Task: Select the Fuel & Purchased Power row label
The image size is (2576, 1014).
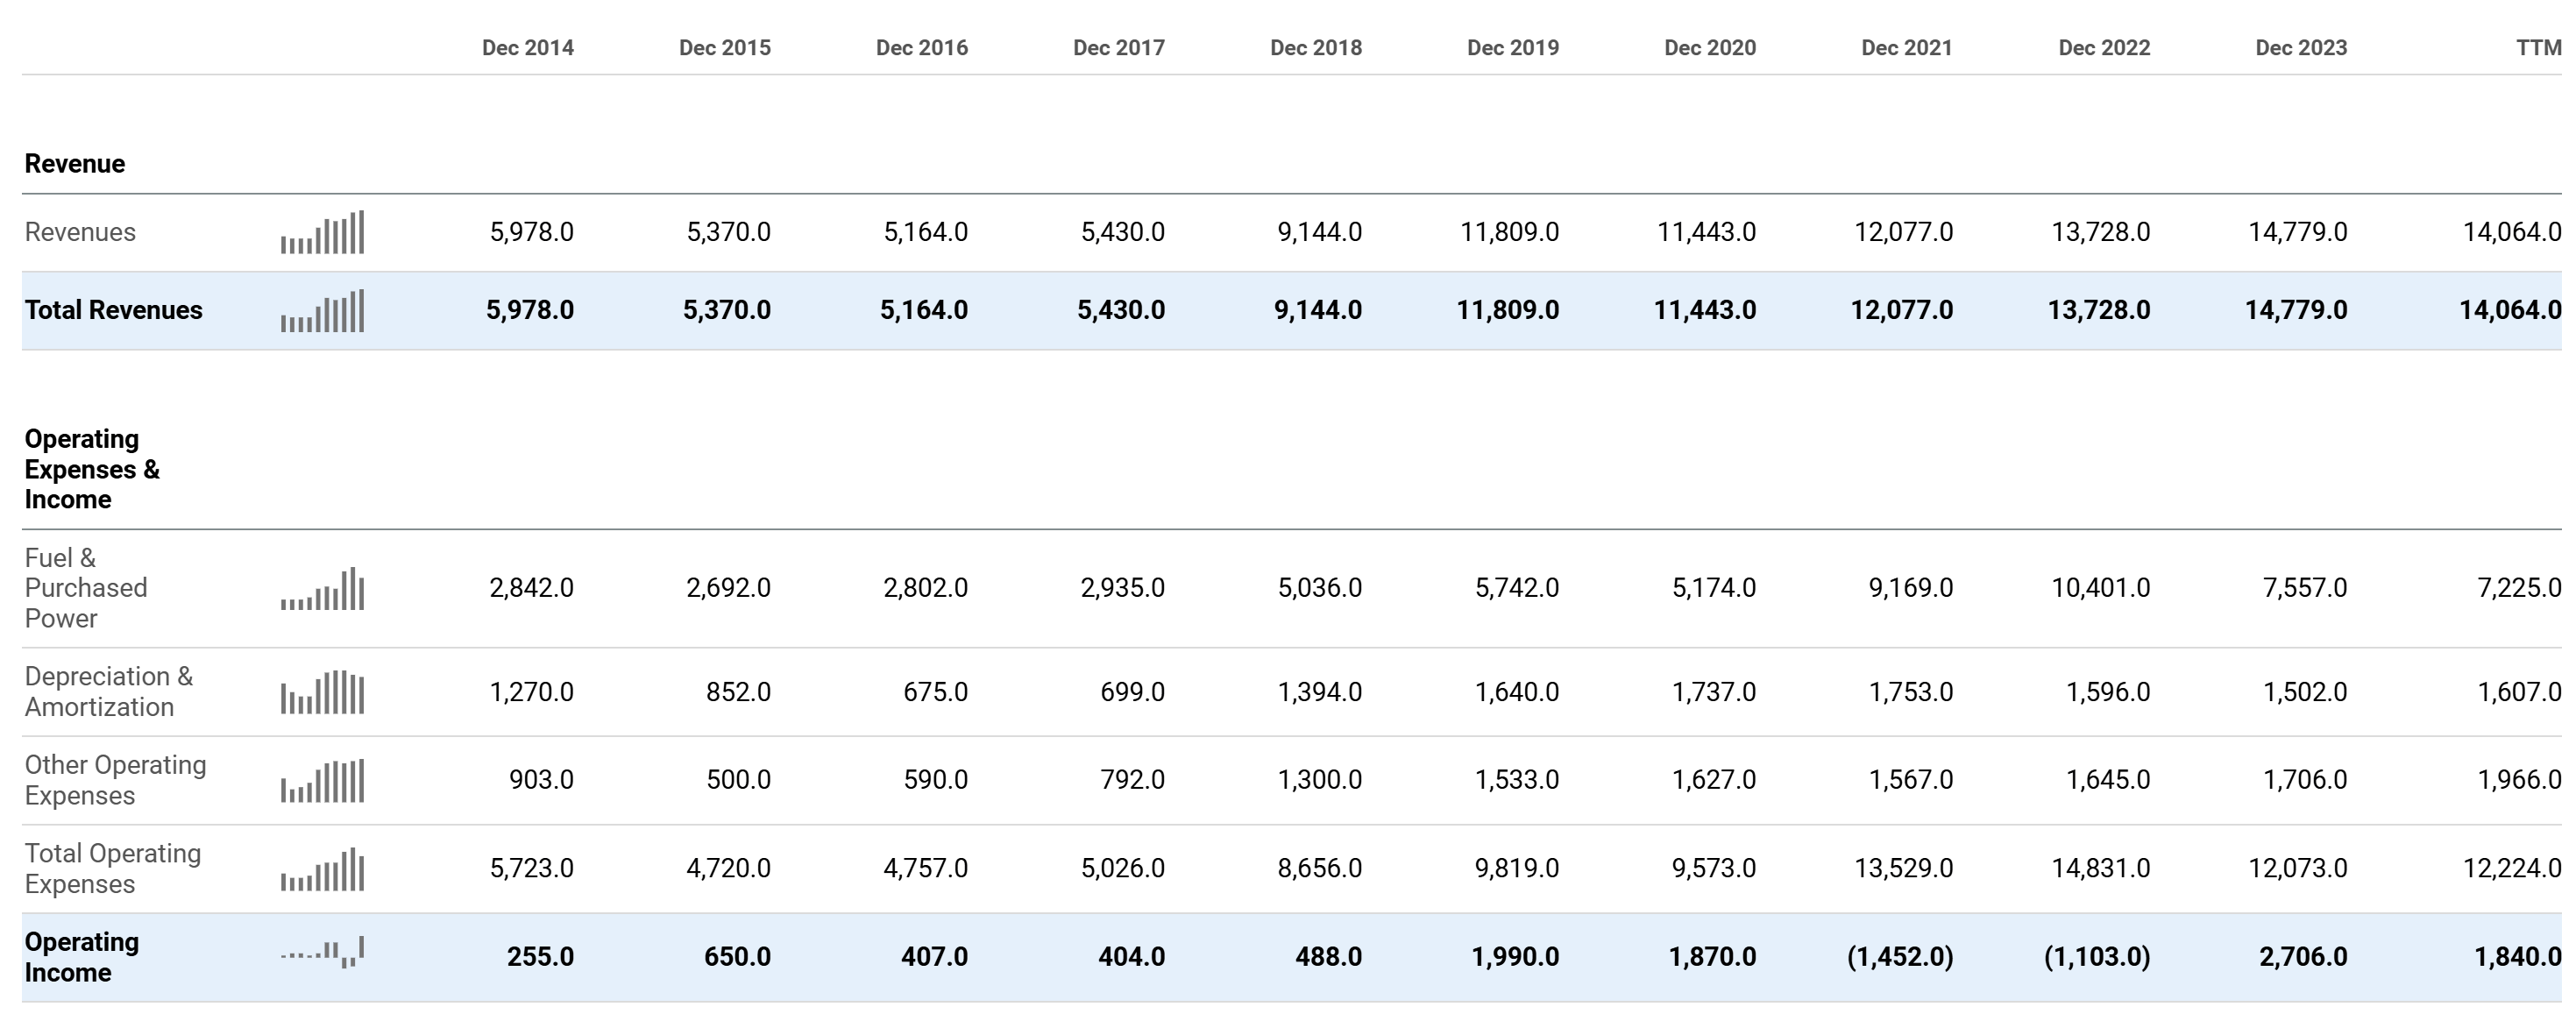Action: 86,588
